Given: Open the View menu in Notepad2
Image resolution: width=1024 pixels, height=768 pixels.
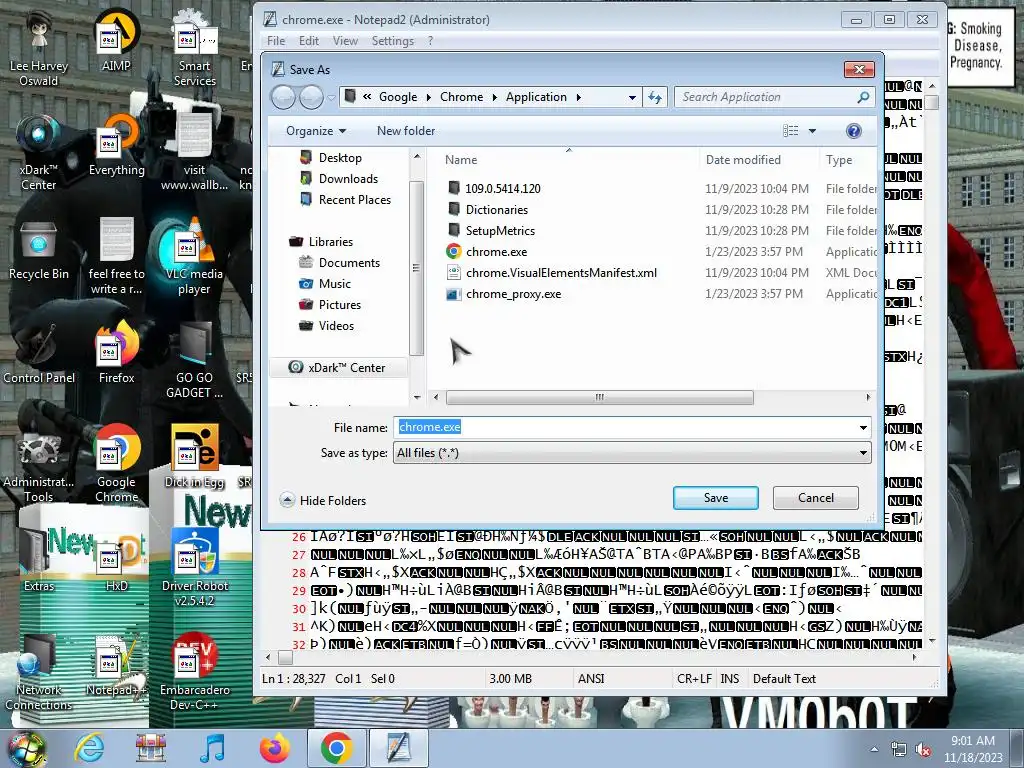Looking at the screenshot, I should click(x=345, y=40).
